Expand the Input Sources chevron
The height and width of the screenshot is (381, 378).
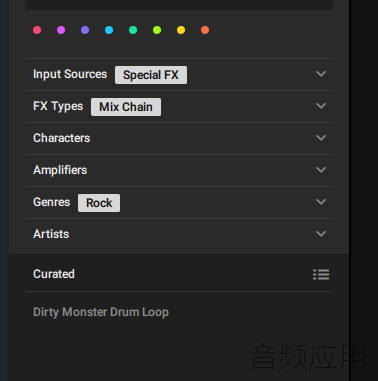click(x=321, y=74)
